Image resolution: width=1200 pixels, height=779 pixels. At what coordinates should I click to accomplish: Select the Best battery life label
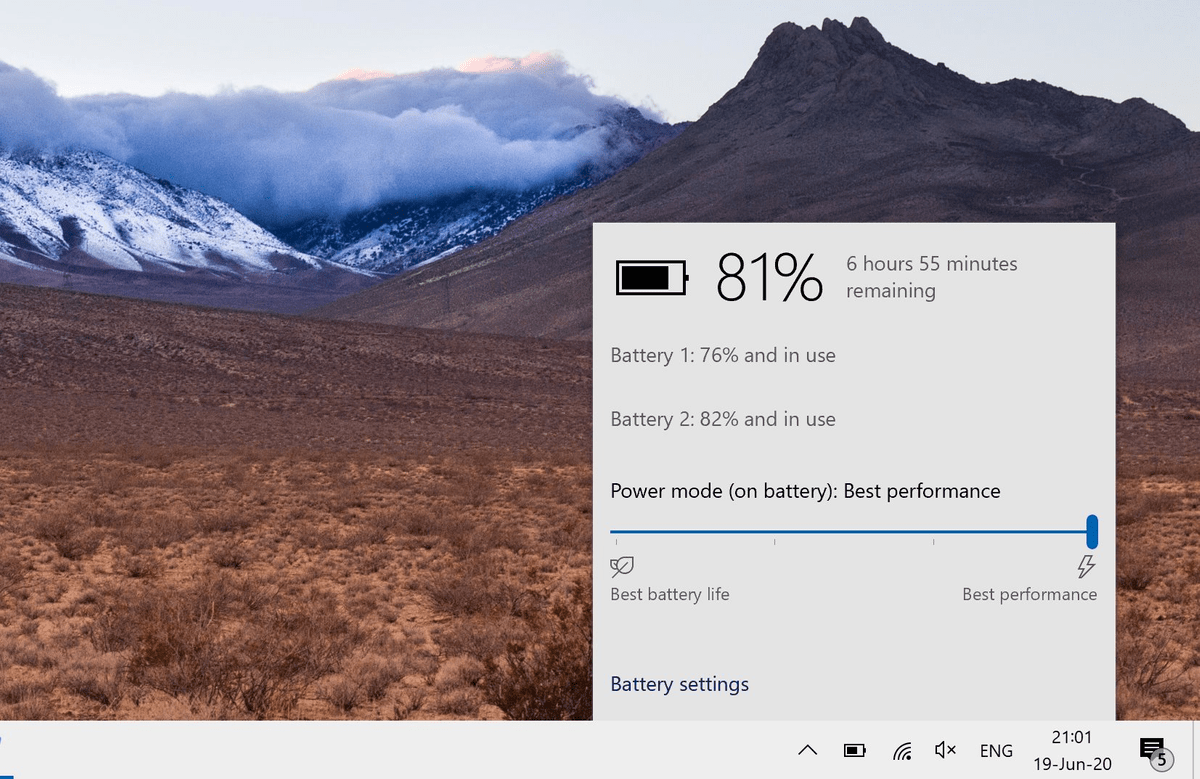(x=670, y=594)
